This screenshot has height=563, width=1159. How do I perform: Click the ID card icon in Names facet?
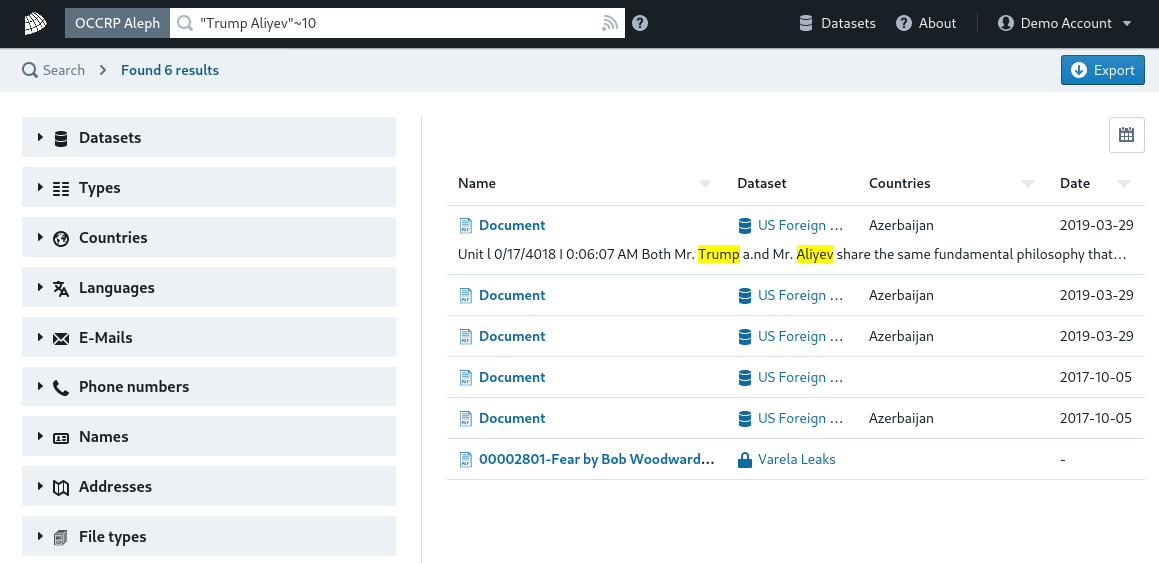(61, 437)
